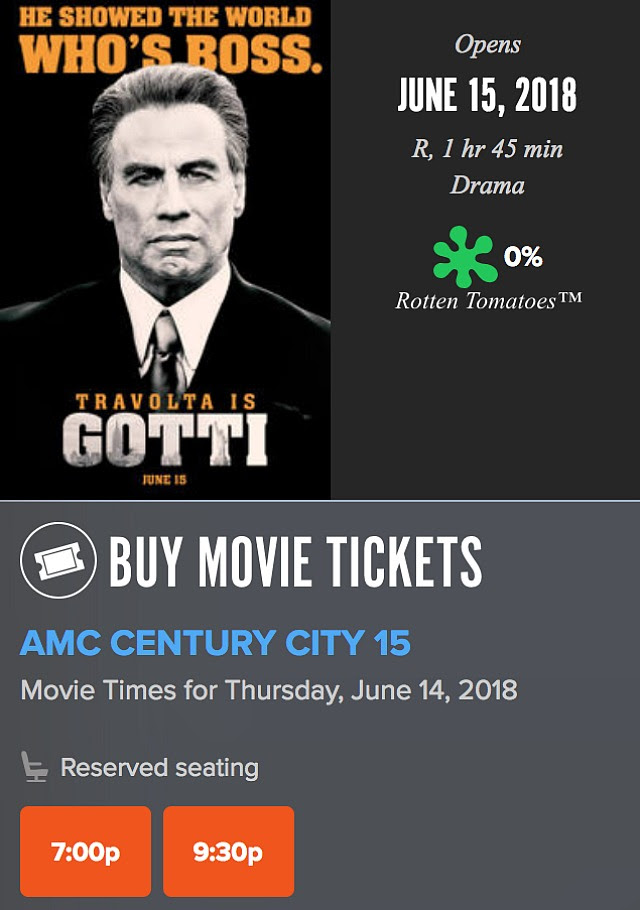Click the BUY MOVIE TICKETS heading
The image size is (640, 910).
(295, 562)
